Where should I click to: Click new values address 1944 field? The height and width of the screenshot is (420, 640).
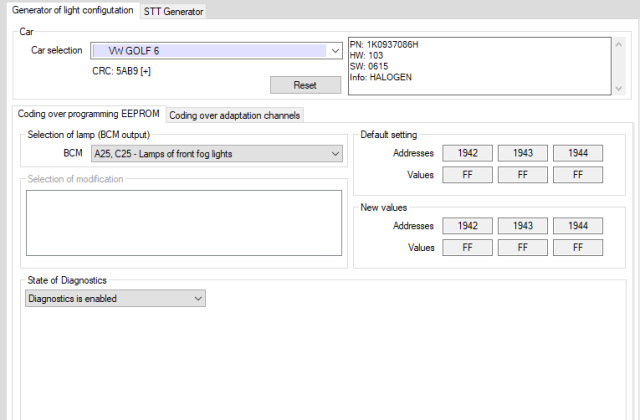[578, 226]
